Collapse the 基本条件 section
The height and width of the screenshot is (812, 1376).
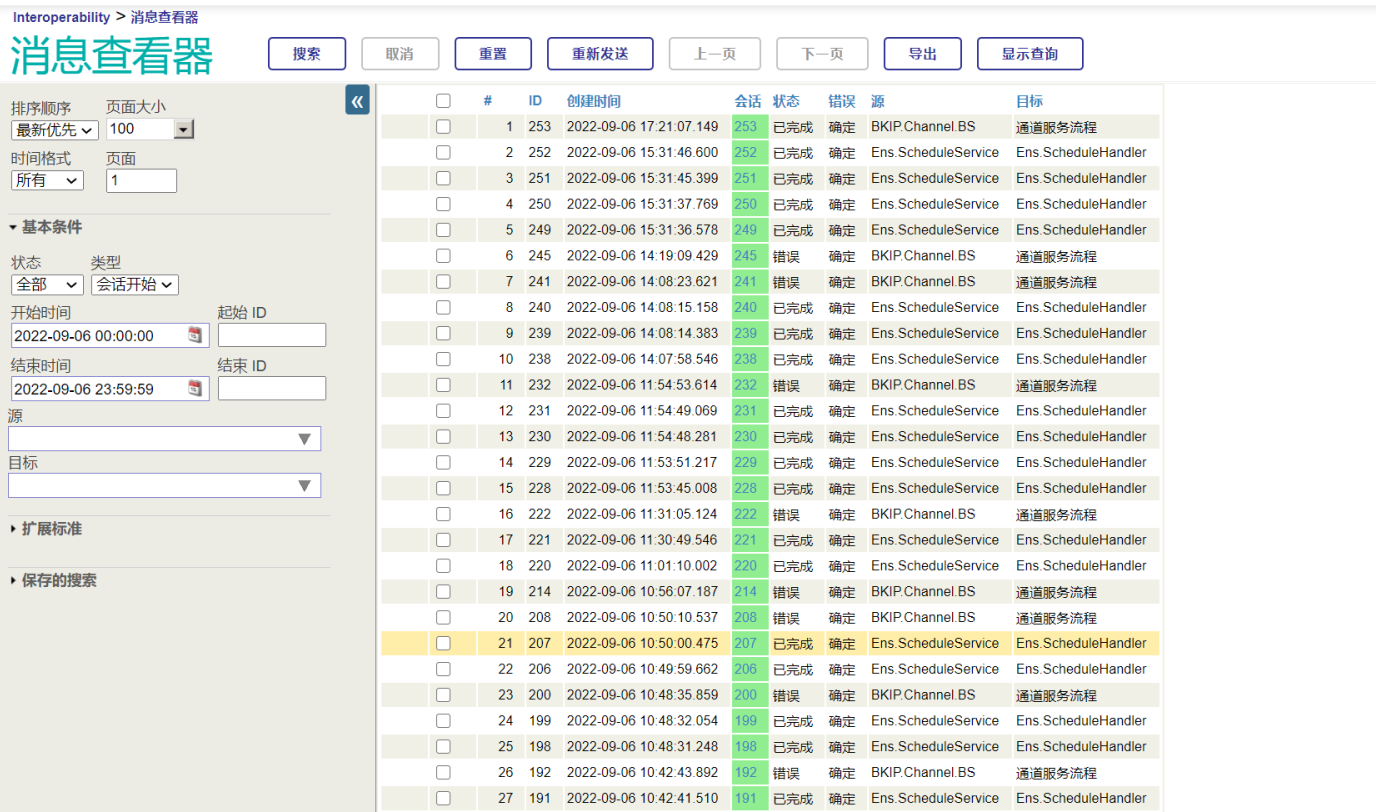click(x=52, y=228)
